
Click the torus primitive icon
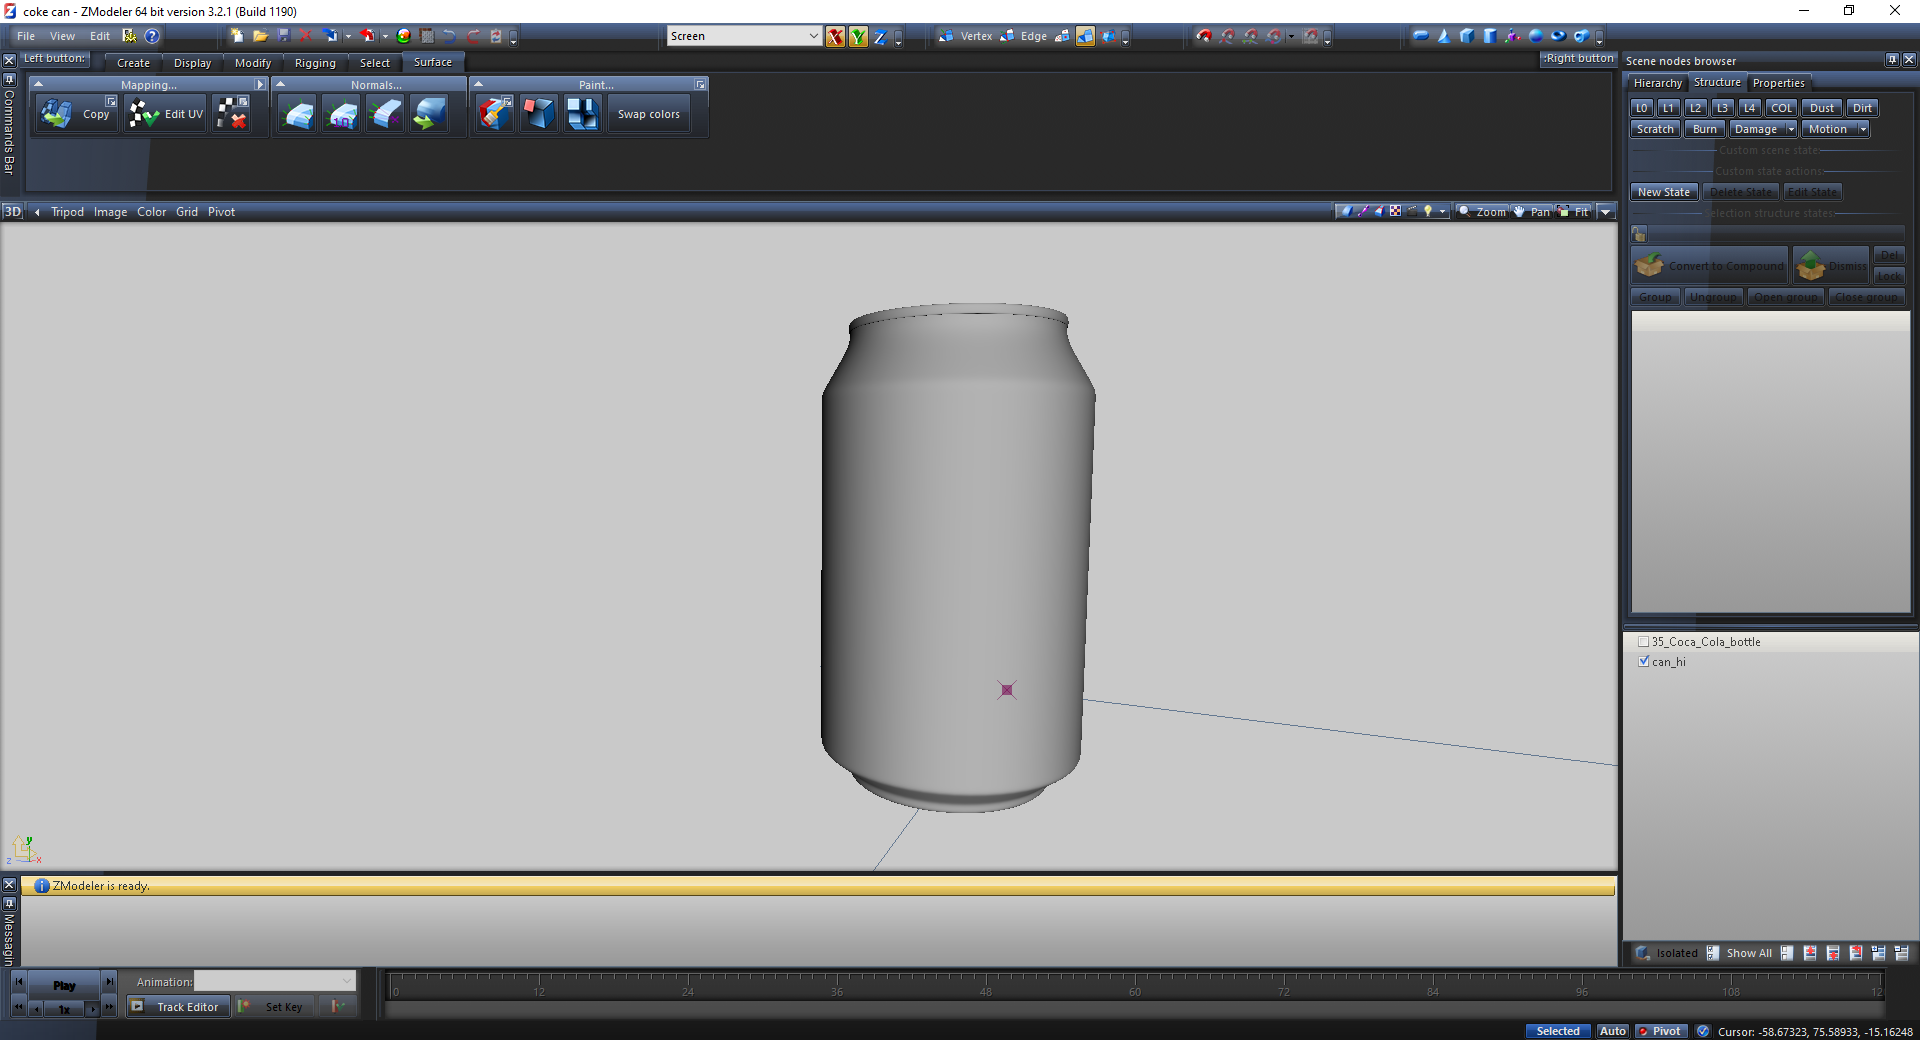tap(1558, 36)
